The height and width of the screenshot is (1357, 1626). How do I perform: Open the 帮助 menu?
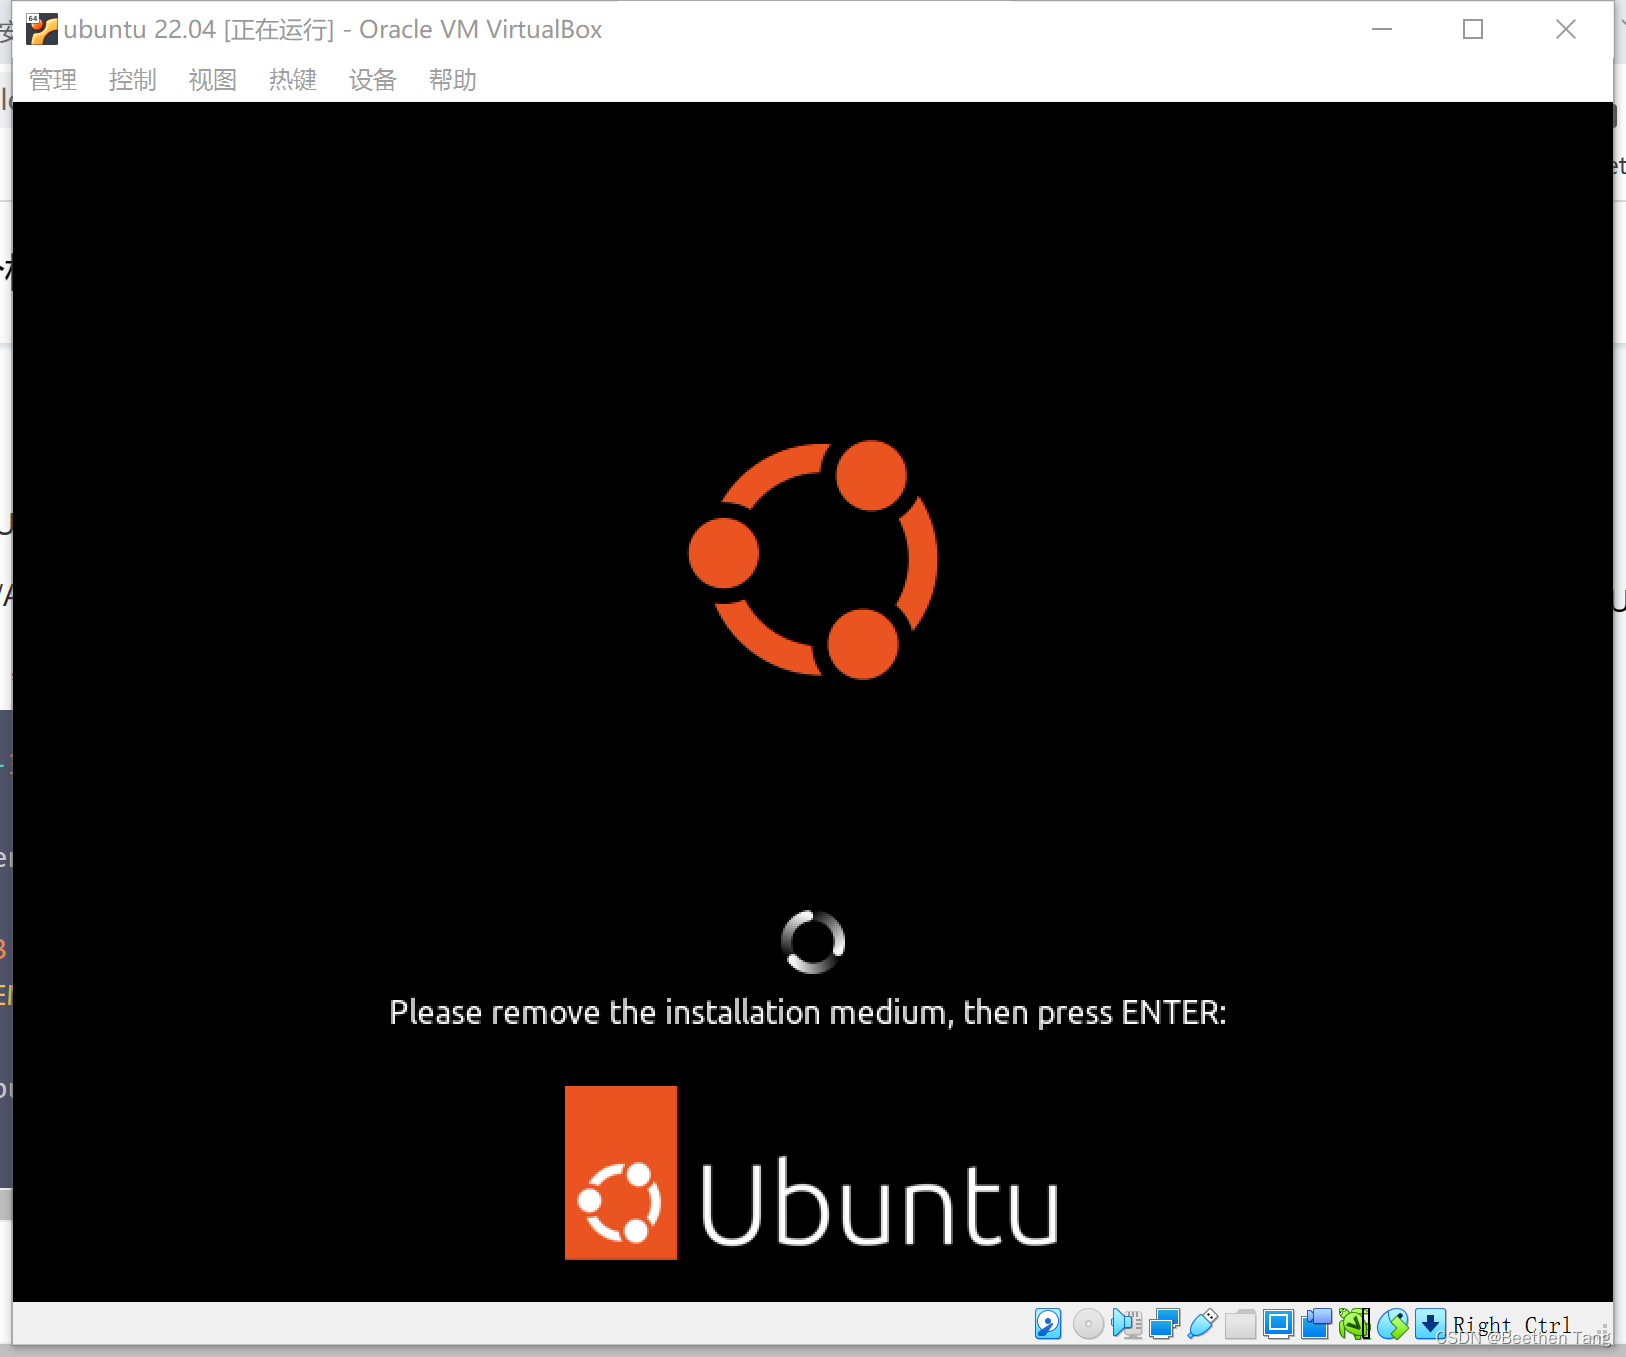click(x=453, y=79)
